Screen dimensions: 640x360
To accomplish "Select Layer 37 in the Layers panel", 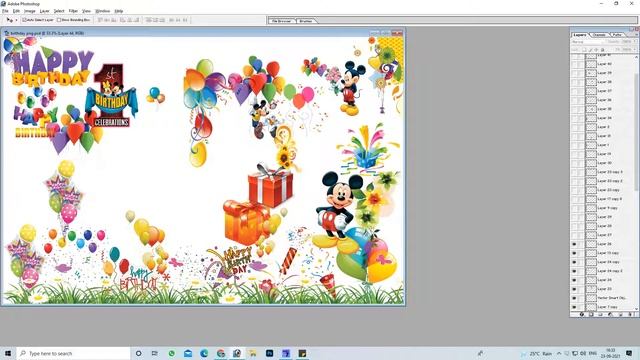I will (x=603, y=91).
